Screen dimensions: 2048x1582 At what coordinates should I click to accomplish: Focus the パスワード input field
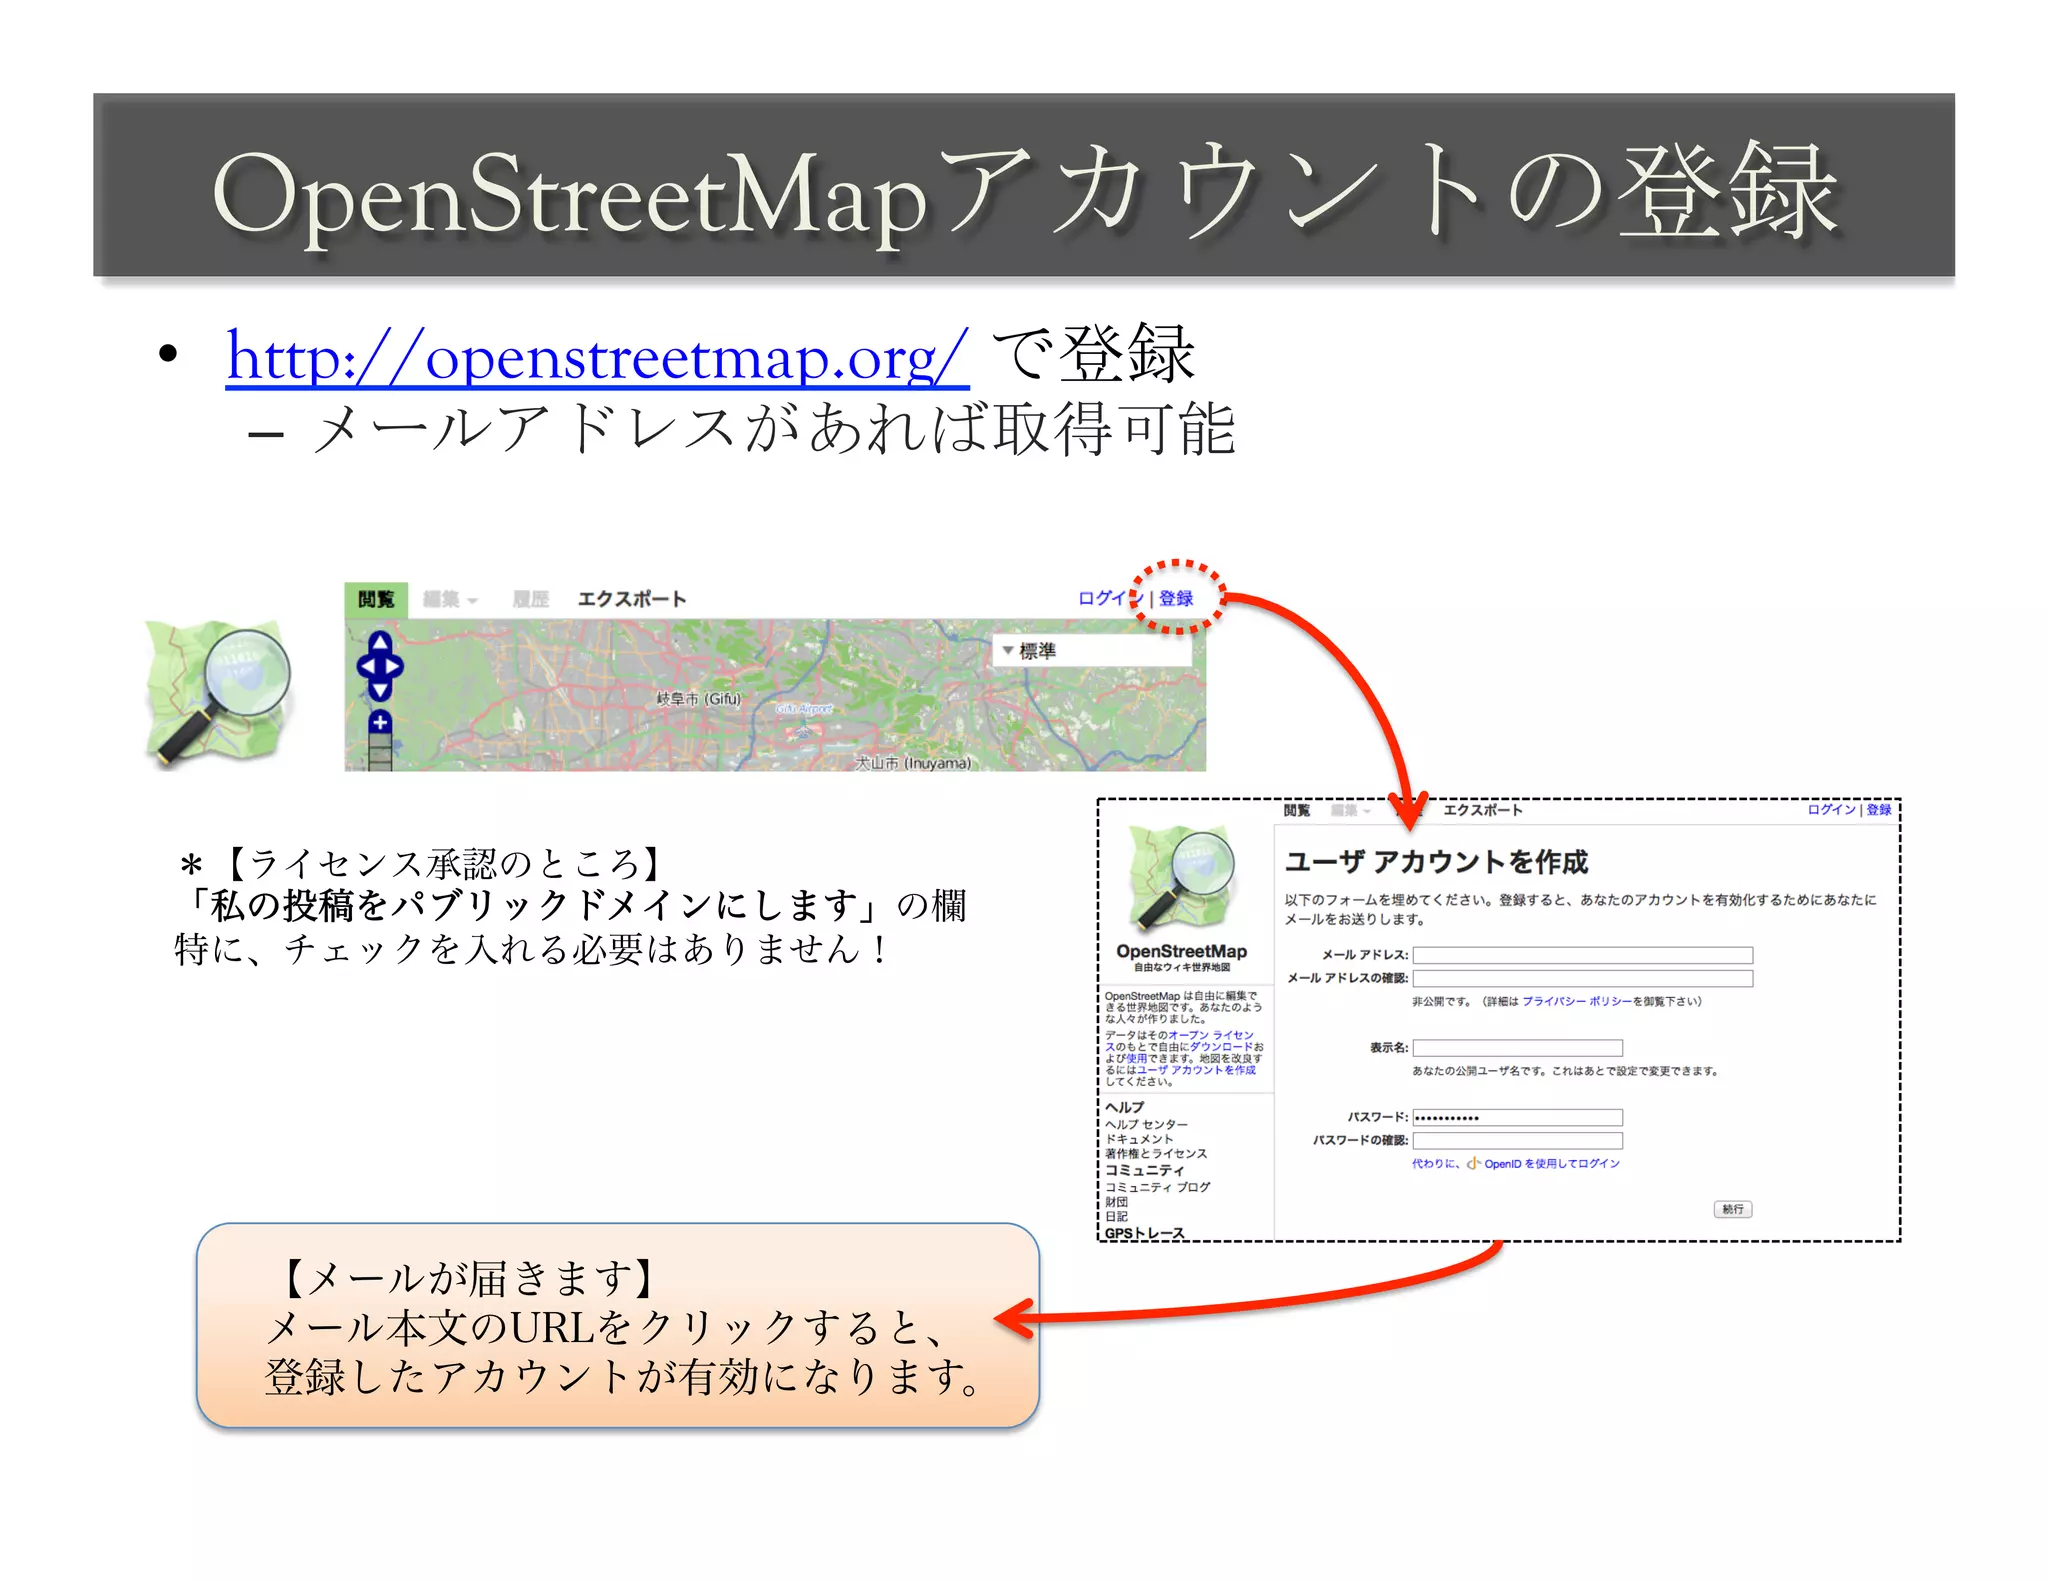pyautogui.click(x=1517, y=1117)
